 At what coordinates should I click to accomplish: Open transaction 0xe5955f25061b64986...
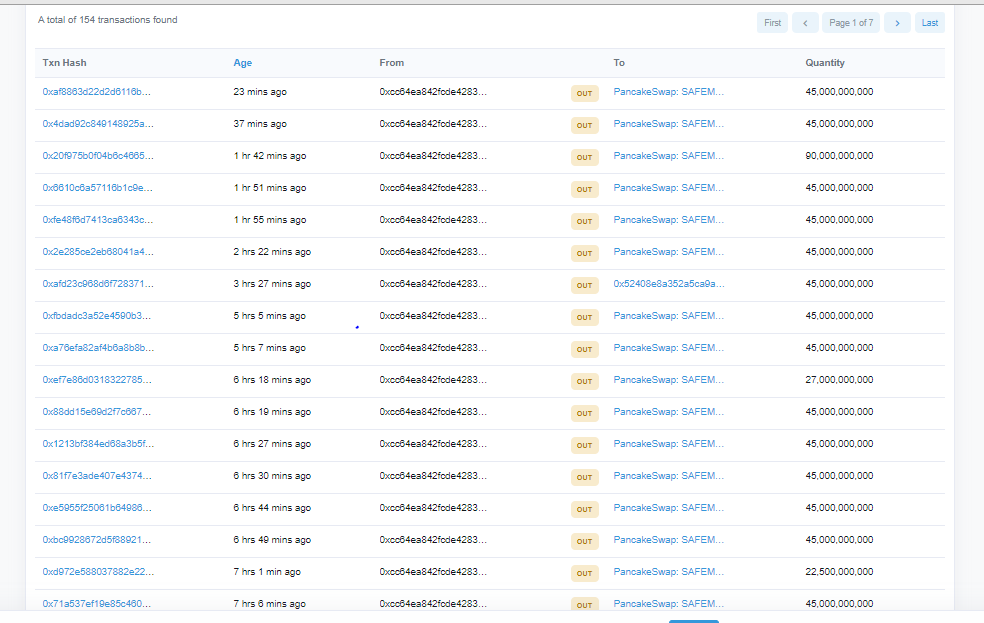97,508
